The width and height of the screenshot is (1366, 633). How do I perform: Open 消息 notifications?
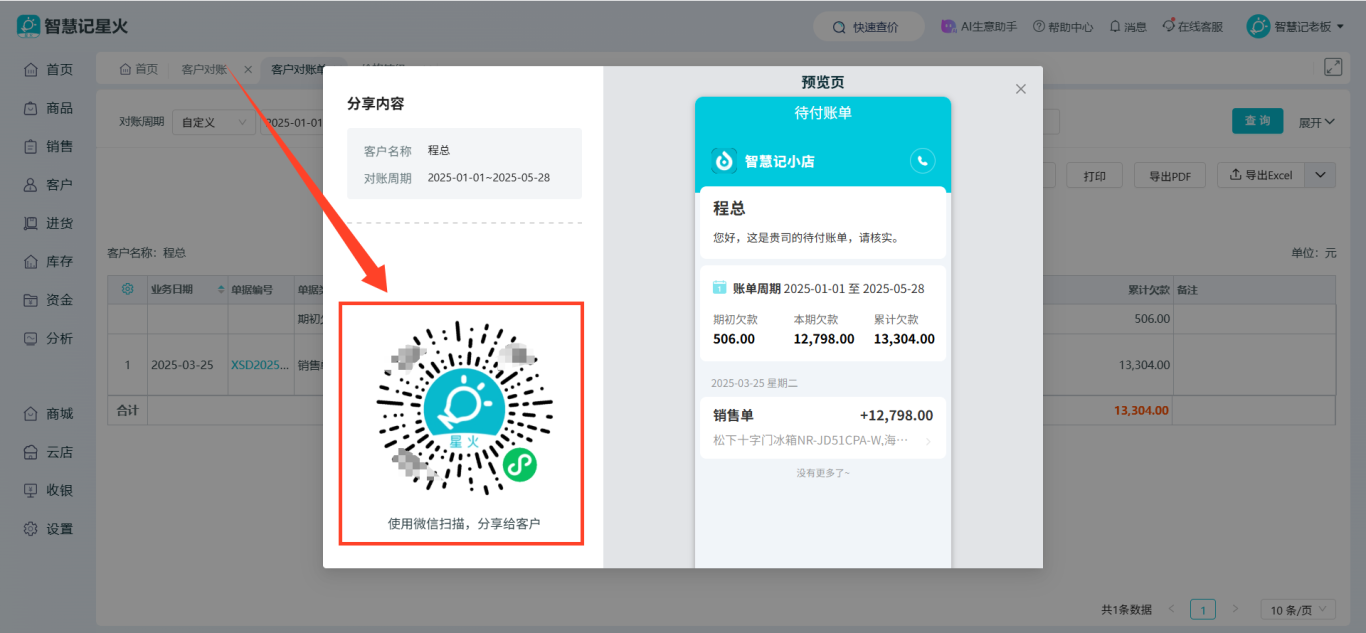point(1128,27)
